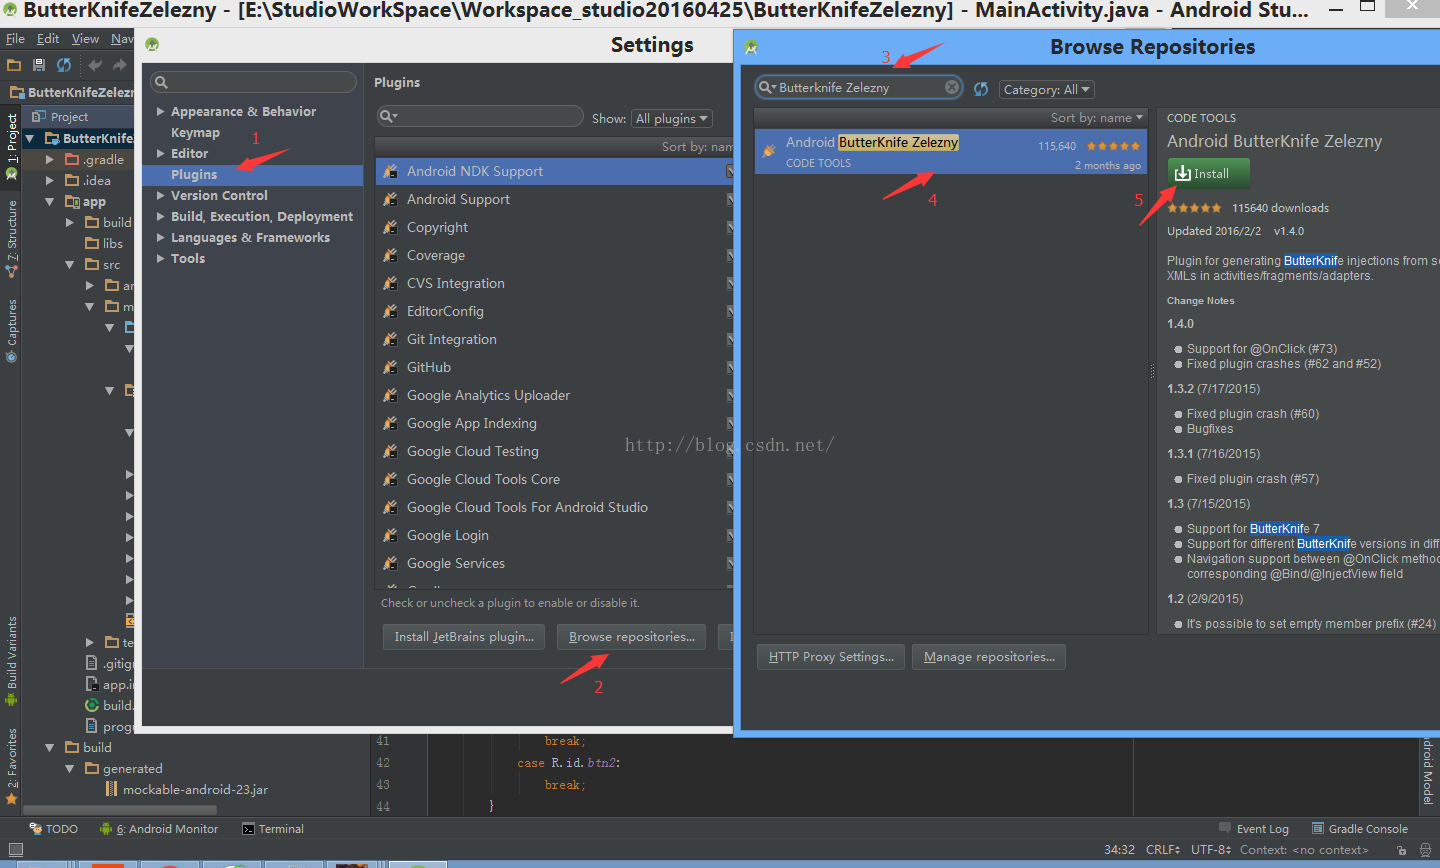Click the magnifier icon in the Plugins search field
Screen dimensions: 1440x868
tap(388, 117)
